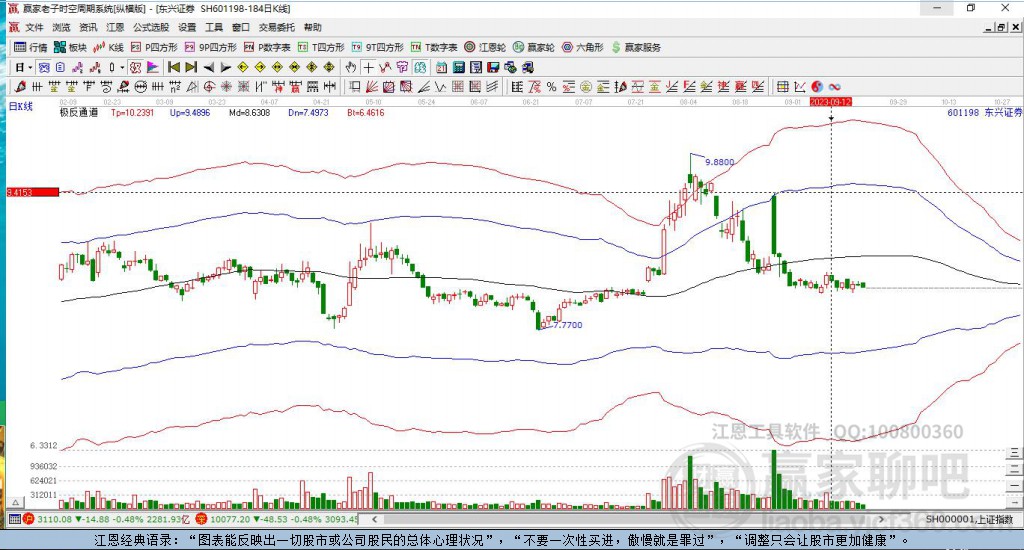Open the calculator icon
1024x550 pixels.
pos(458,67)
